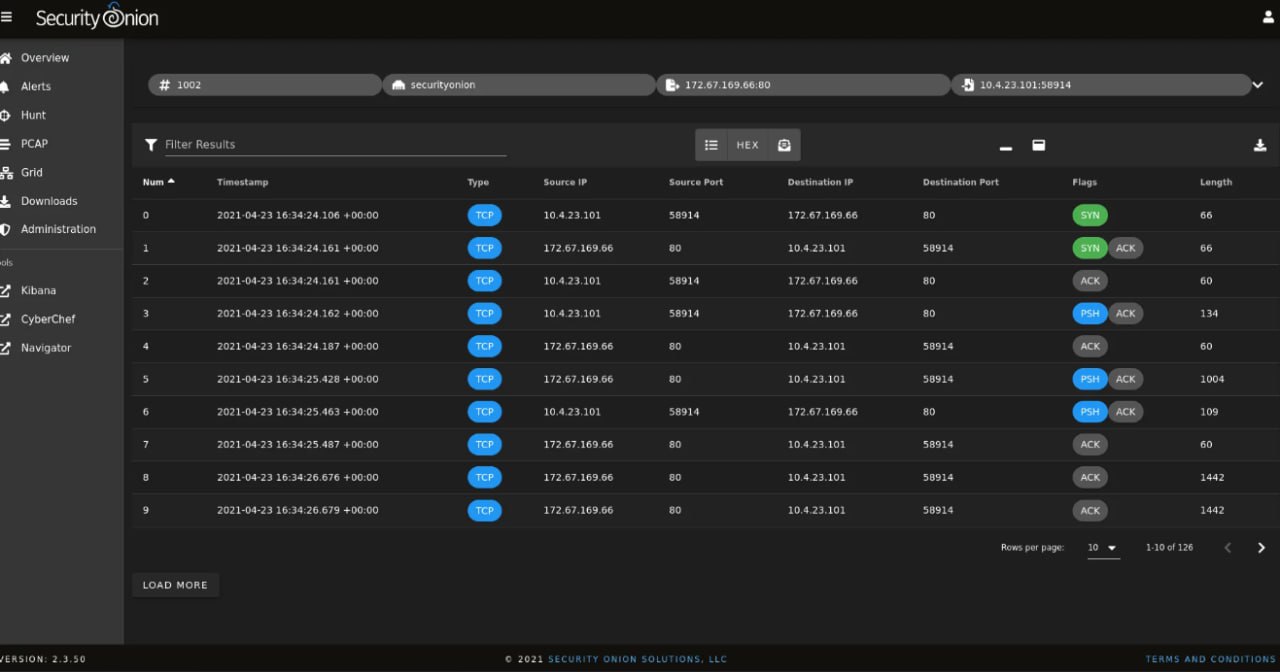Screen dimensions: 1280x672
Task: Toggle HEX packet view
Action: pyautogui.click(x=748, y=145)
